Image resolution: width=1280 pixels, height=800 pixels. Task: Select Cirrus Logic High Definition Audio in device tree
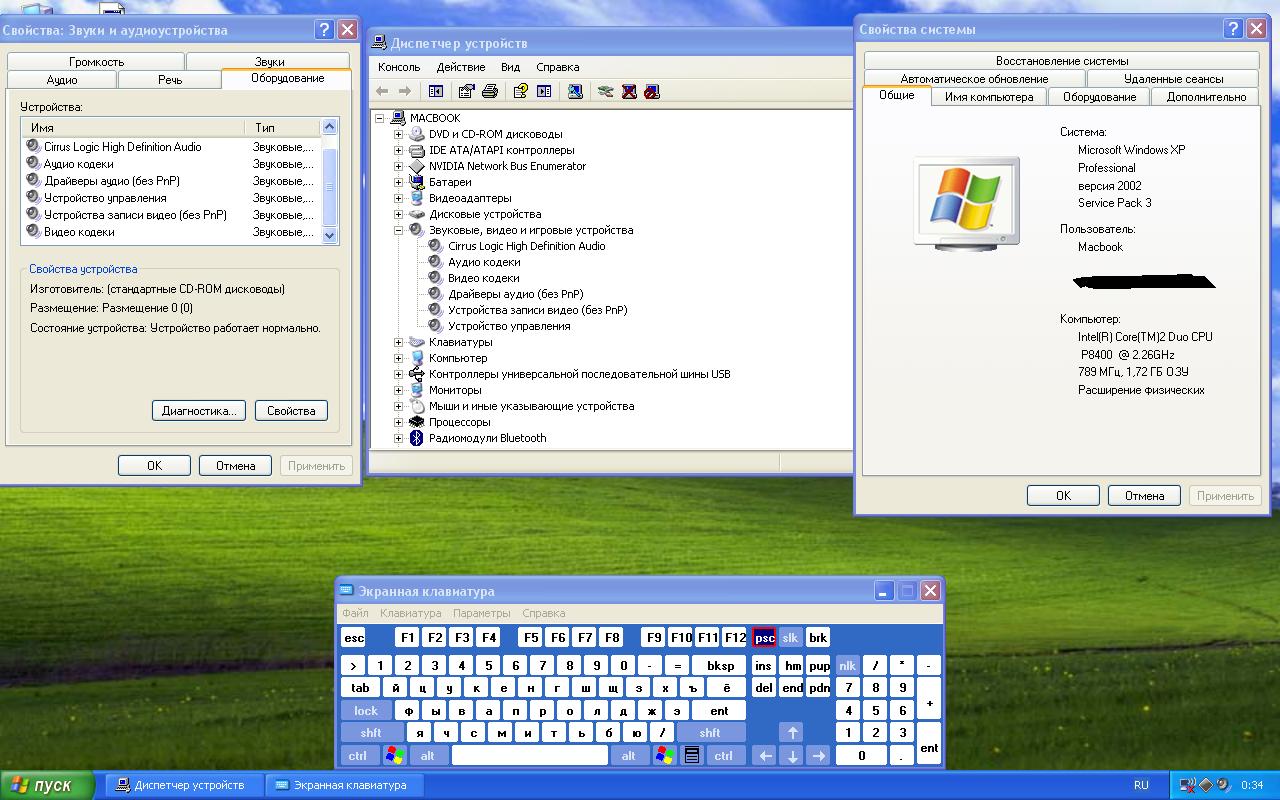[526, 246]
